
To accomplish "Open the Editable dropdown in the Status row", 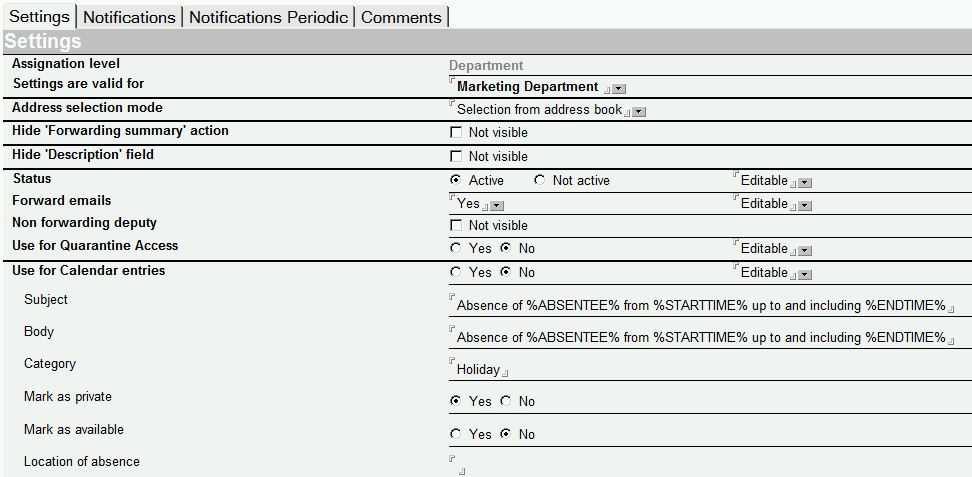I will coord(805,183).
